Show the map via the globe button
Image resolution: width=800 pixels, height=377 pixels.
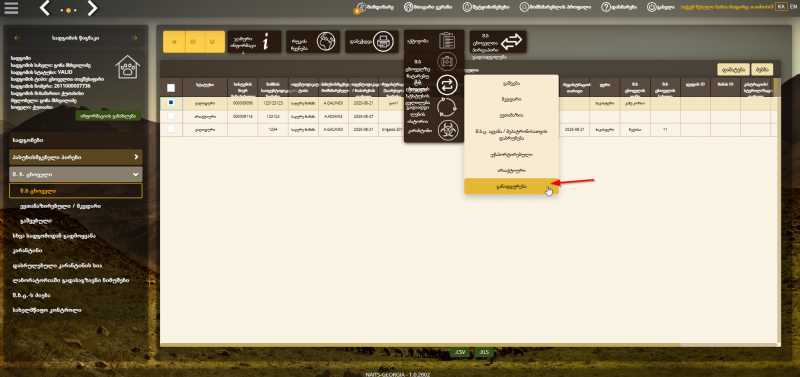pyautogui.click(x=313, y=41)
